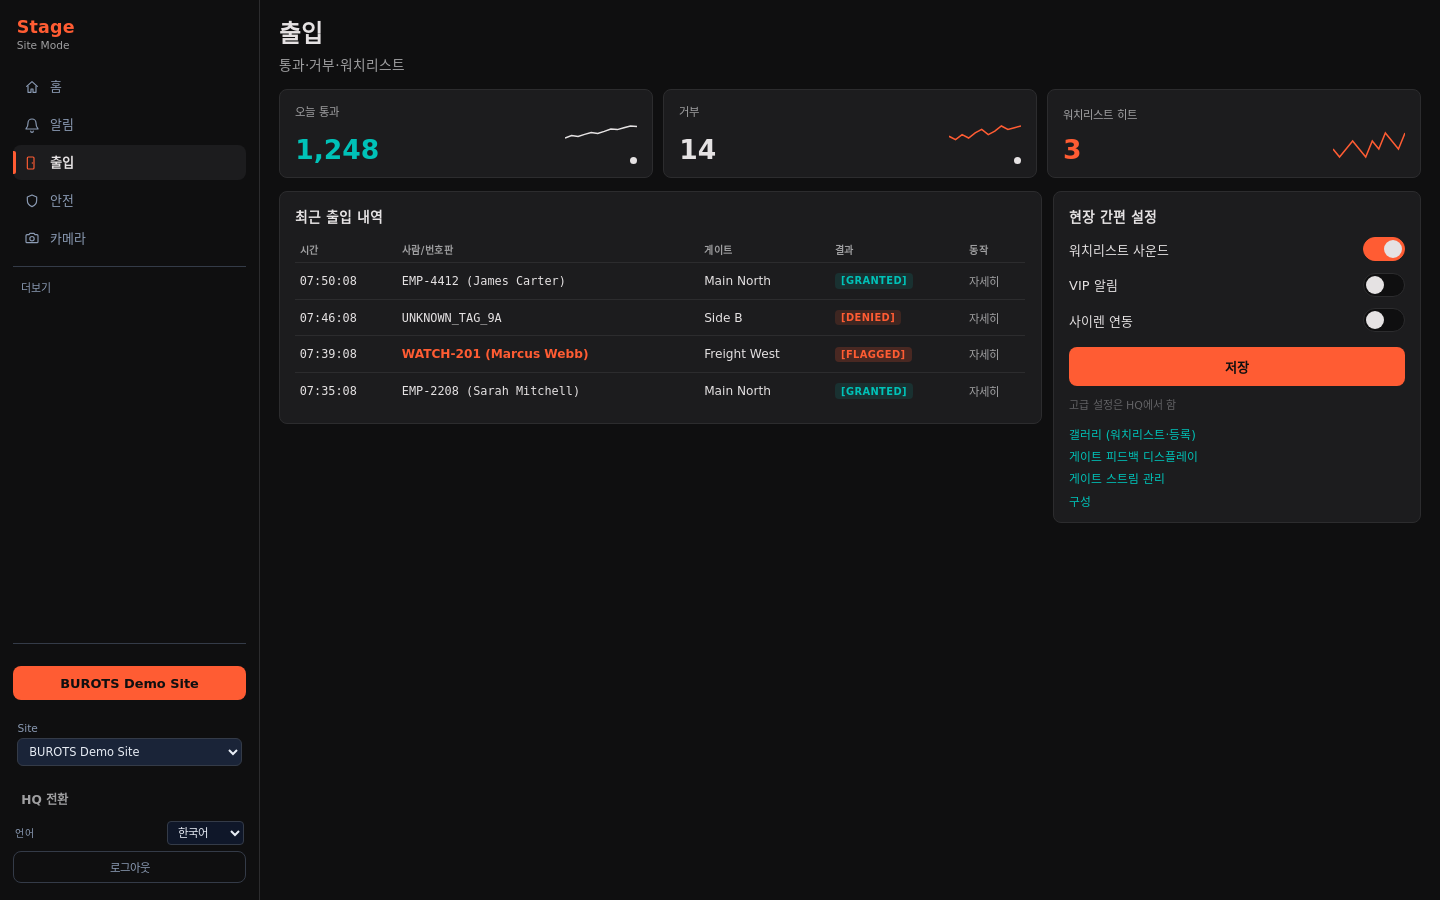Click the Freight West gate cell

(x=742, y=354)
